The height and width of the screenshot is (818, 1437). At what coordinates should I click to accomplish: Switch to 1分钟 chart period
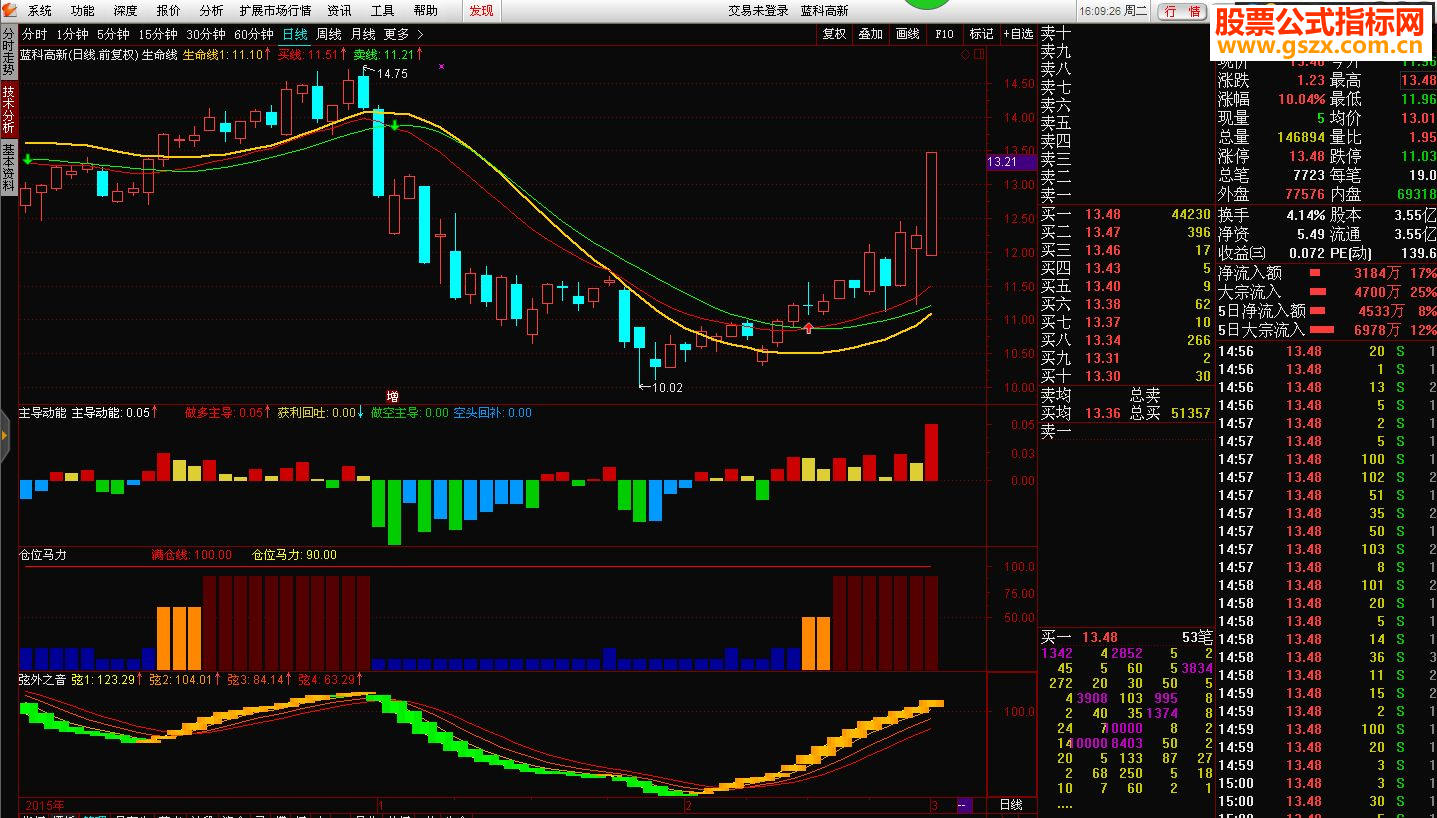pos(72,34)
